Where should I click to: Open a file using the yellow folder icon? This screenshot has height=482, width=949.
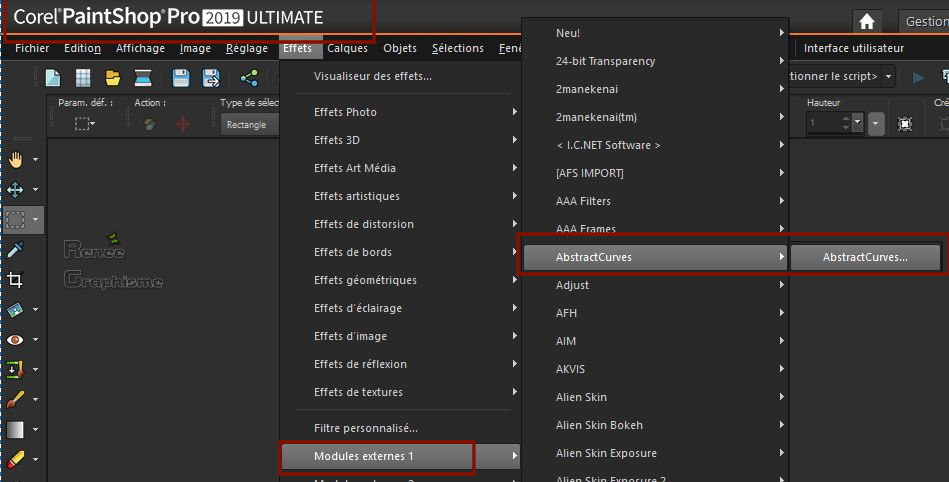point(113,78)
